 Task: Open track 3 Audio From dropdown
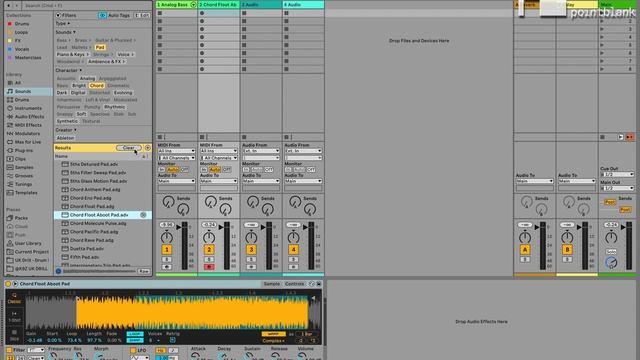(261, 151)
